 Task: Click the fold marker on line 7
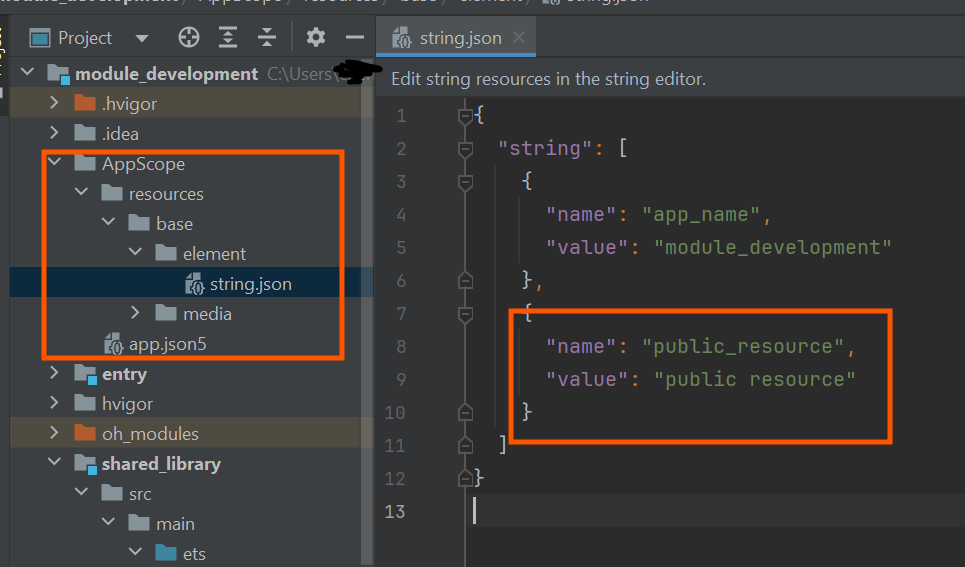(464, 314)
